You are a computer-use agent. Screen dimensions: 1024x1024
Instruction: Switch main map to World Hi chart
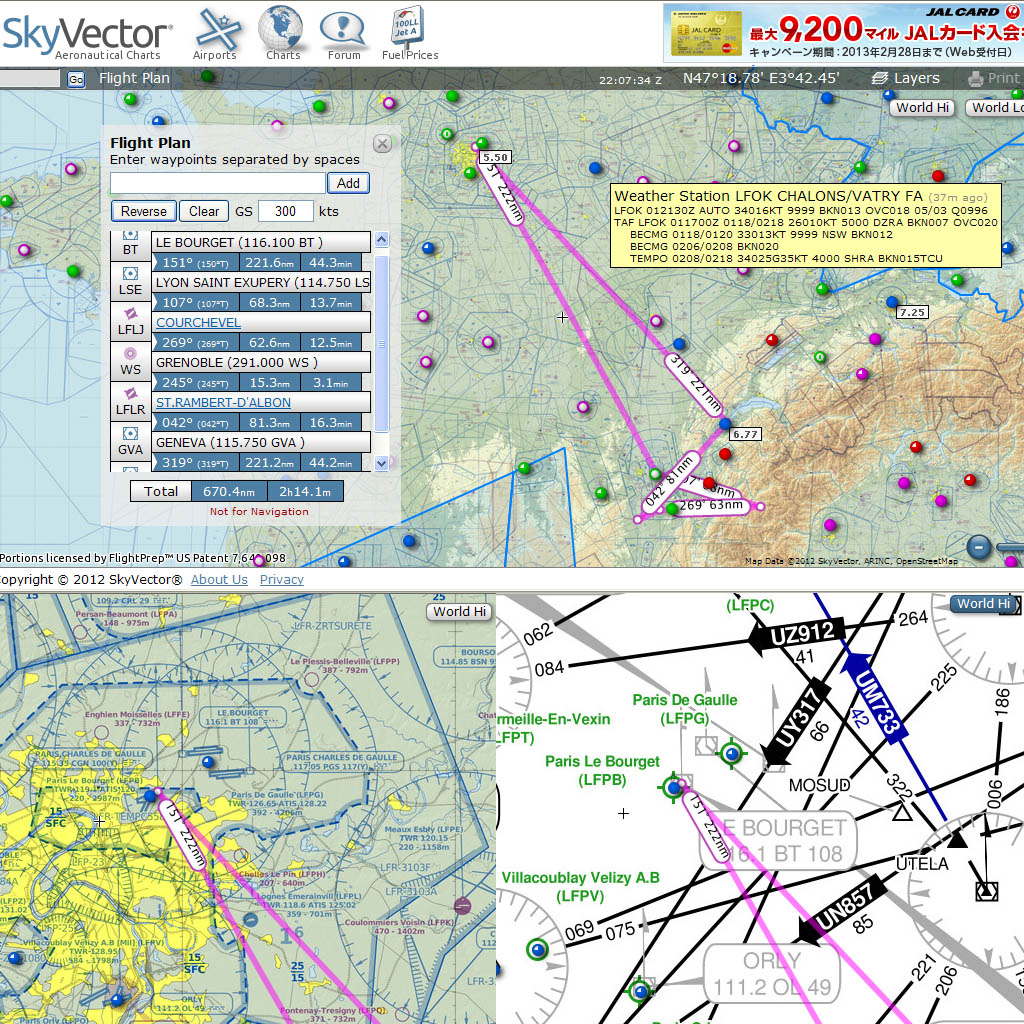[x=922, y=108]
